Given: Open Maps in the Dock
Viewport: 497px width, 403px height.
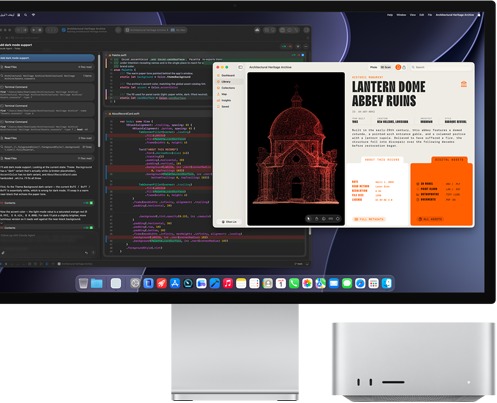Looking at the screenshot, I should (321, 284).
